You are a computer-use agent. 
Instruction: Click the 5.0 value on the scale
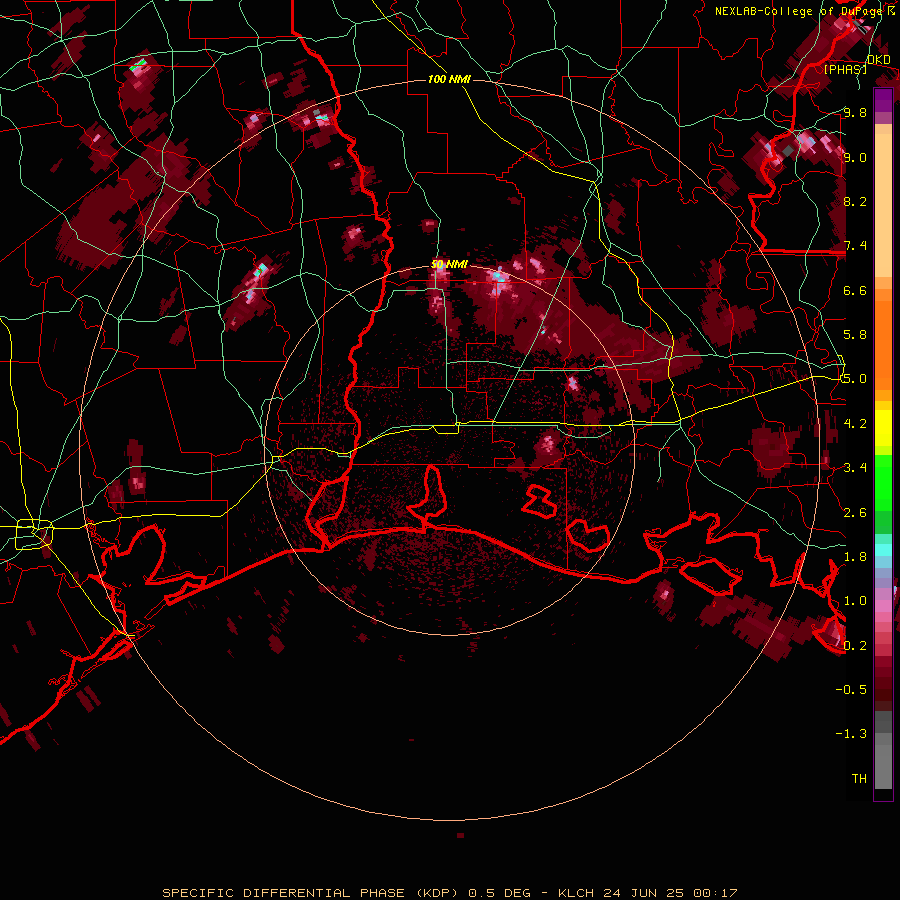[x=855, y=379]
